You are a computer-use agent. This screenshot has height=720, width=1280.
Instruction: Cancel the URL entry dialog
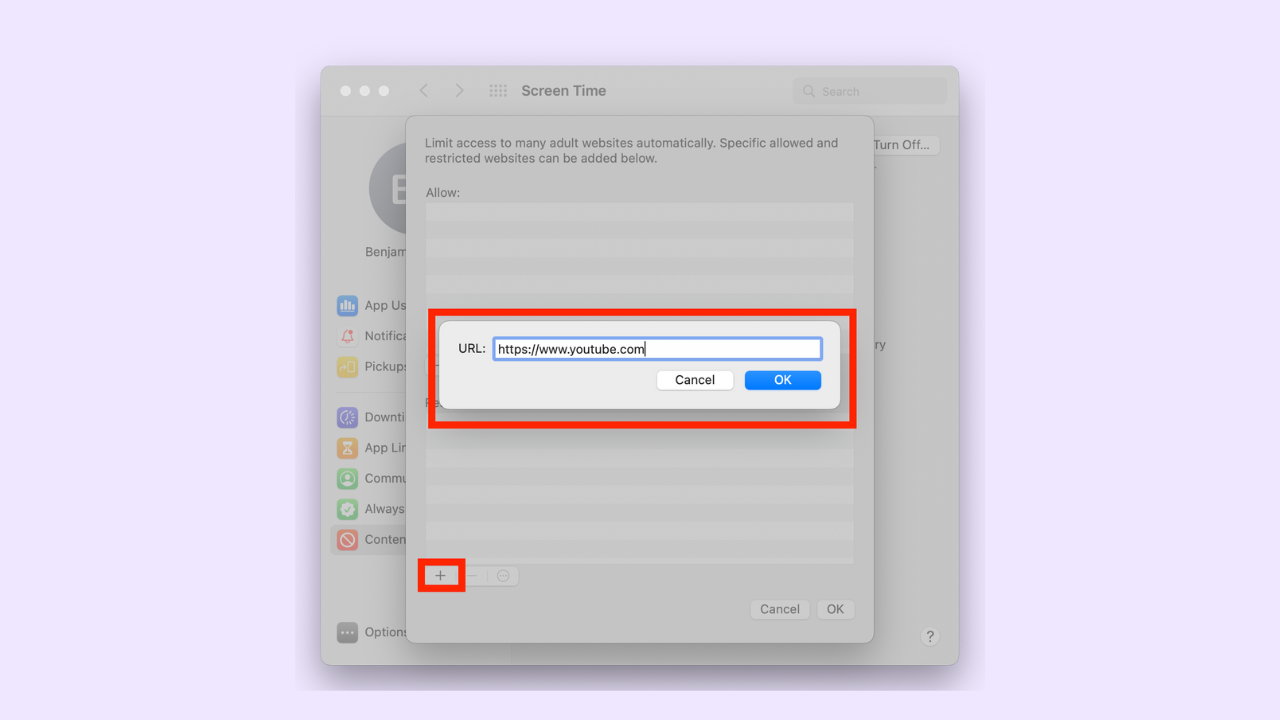point(695,380)
